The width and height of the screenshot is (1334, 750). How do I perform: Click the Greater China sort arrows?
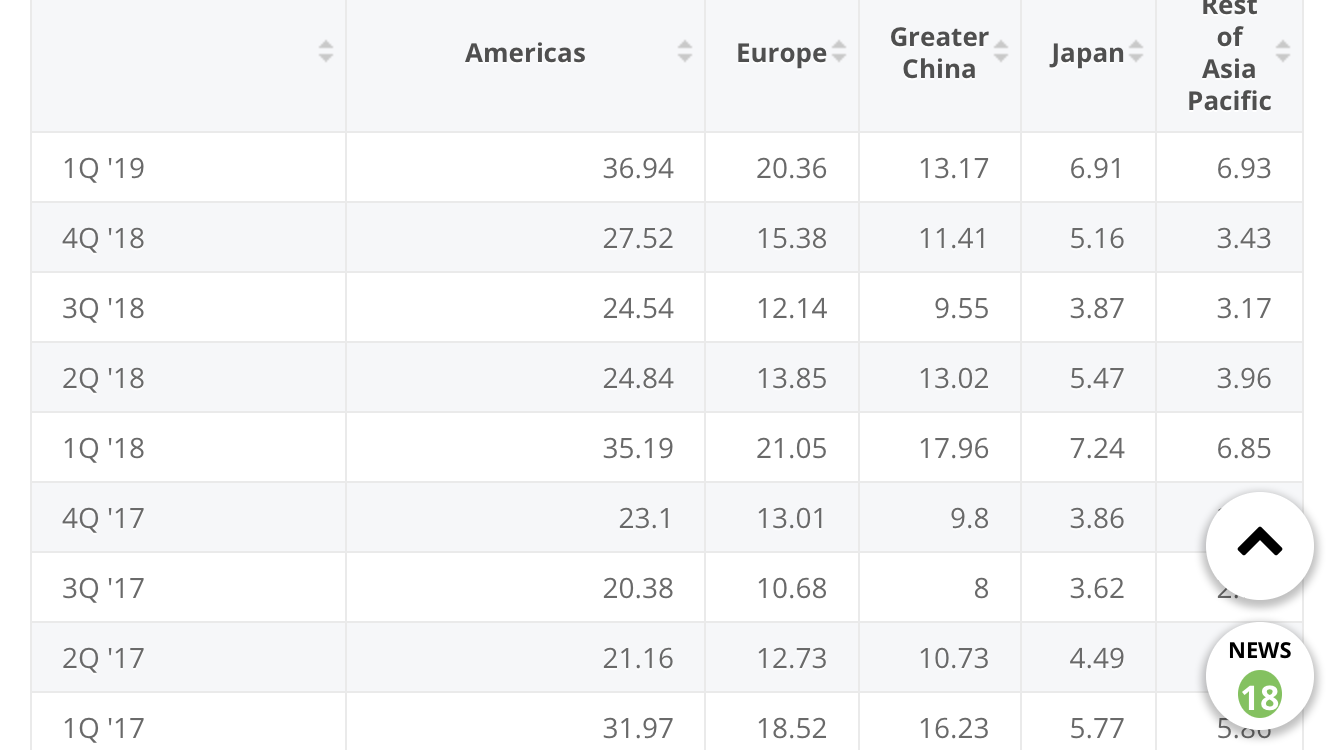(1000, 51)
